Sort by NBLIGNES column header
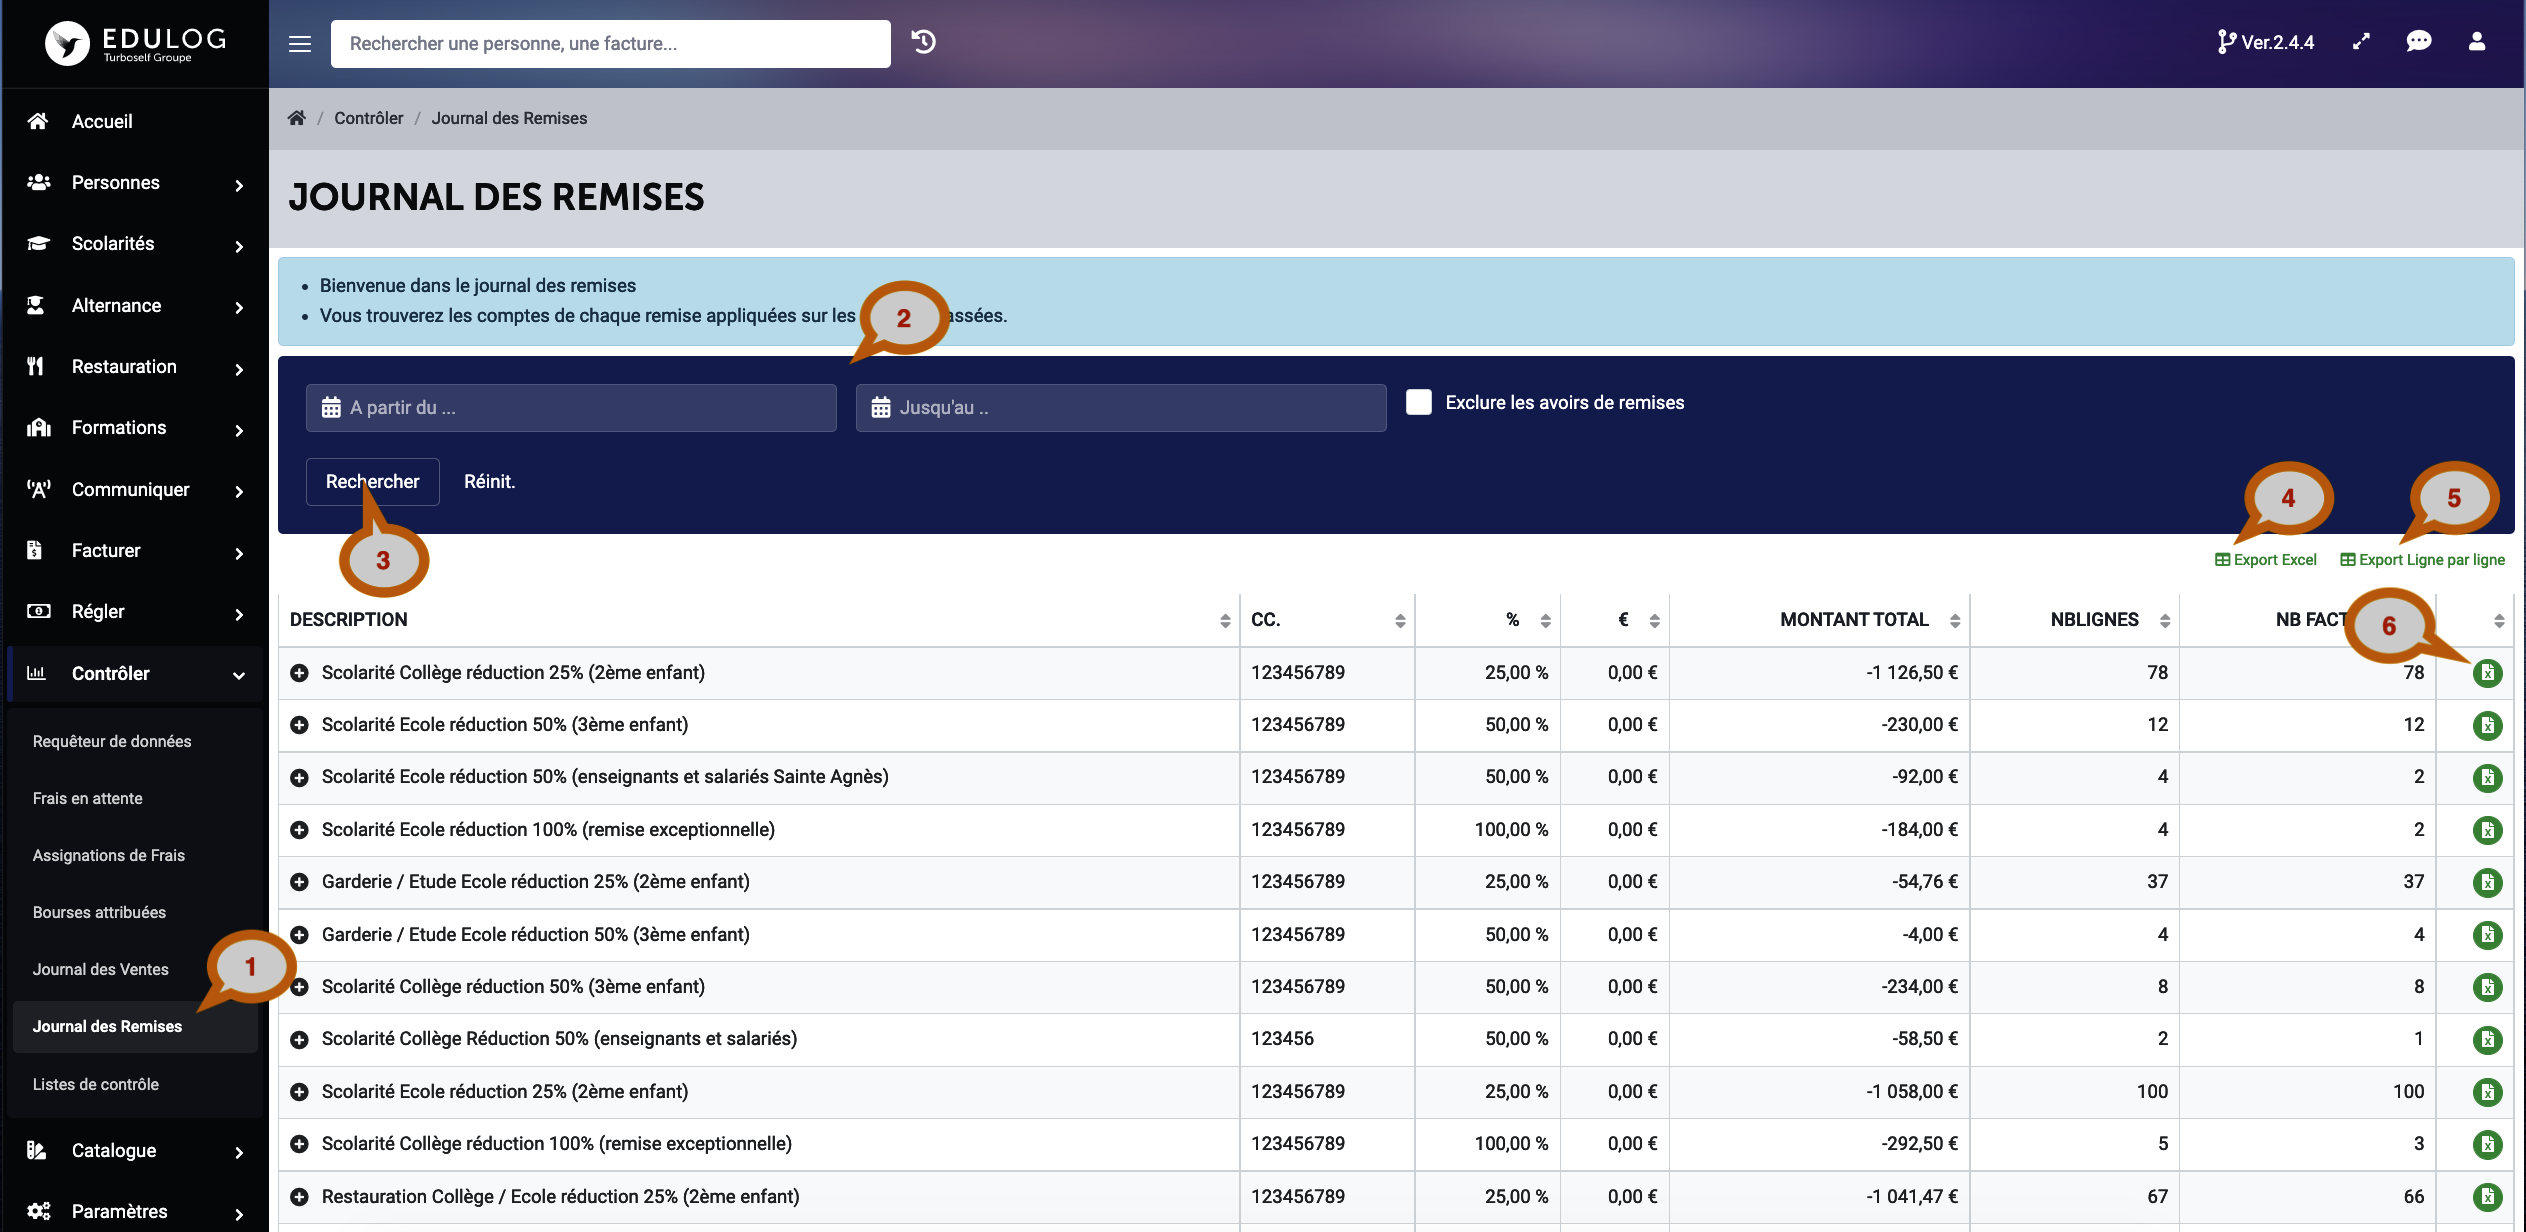The height and width of the screenshot is (1232, 2526). 2075,620
